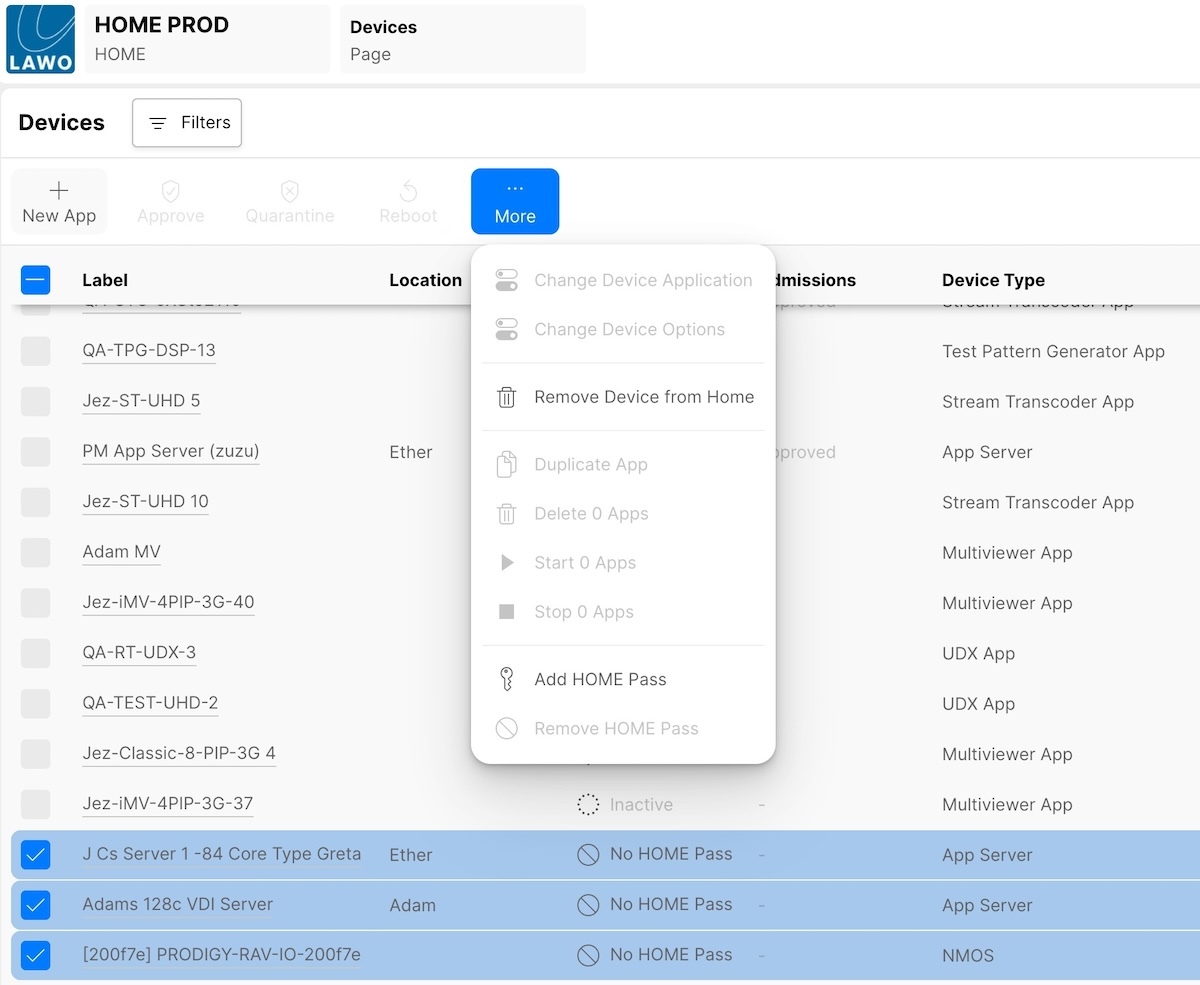This screenshot has height=985, width=1200.
Task: Click the Devices Page breadcrumb
Action: tap(462, 39)
